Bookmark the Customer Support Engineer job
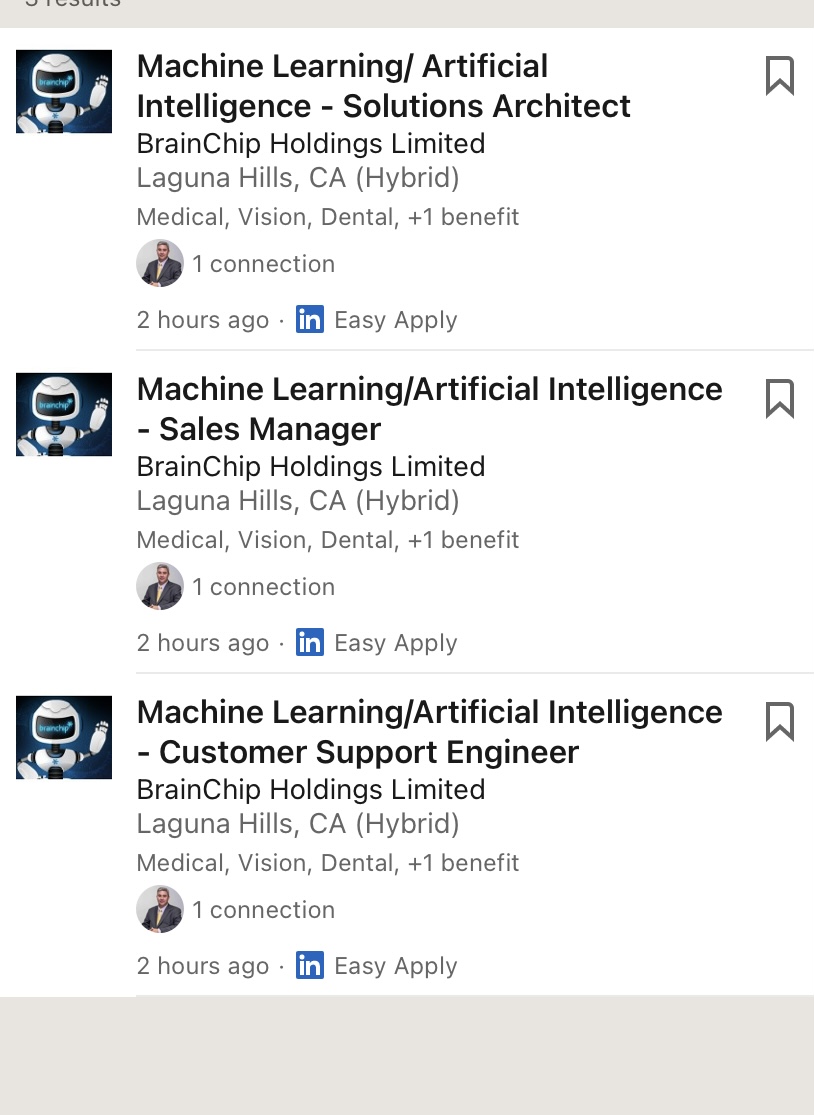The width and height of the screenshot is (814, 1115). 779,722
